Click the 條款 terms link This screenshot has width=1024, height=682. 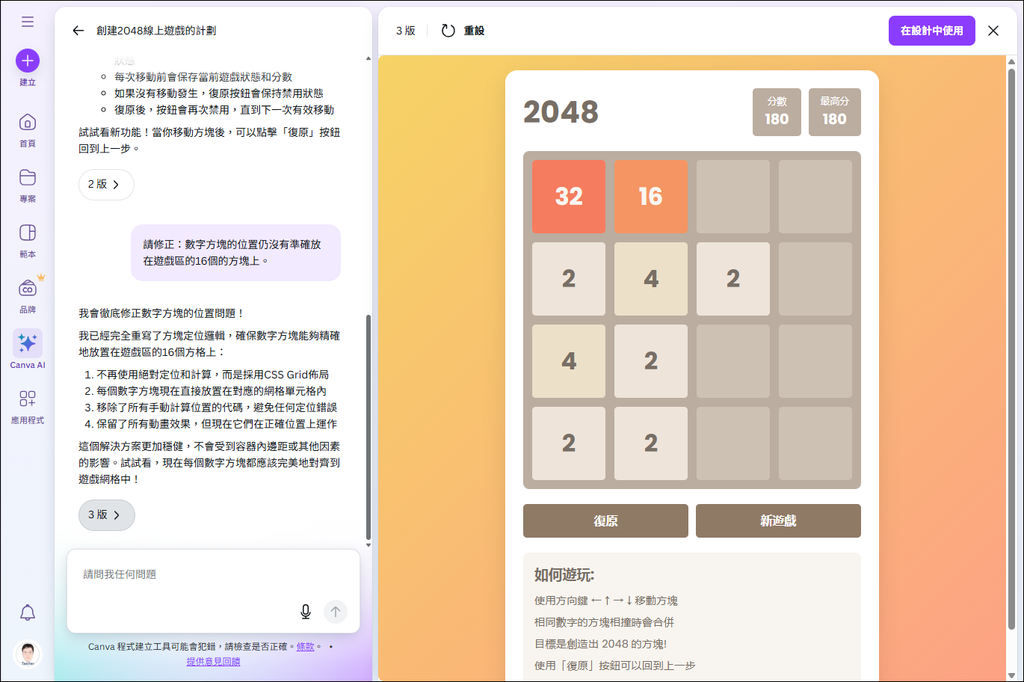coord(305,647)
